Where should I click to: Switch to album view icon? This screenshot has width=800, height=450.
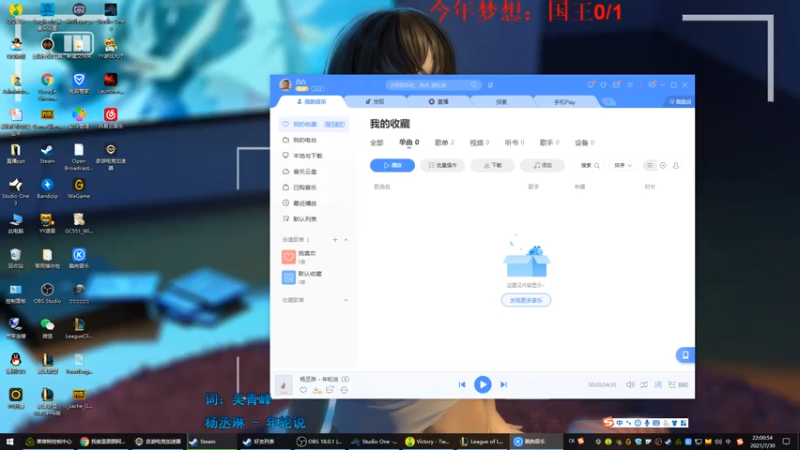tap(663, 165)
